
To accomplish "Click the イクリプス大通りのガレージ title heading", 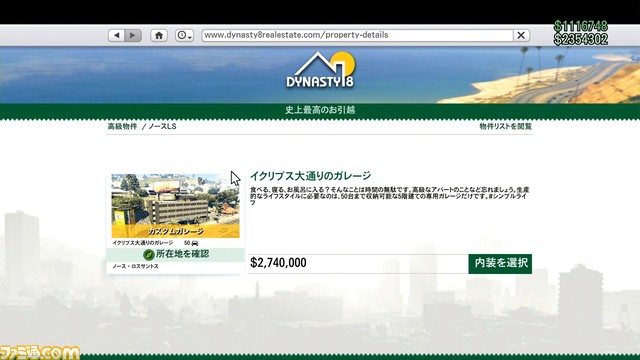I will [310, 176].
